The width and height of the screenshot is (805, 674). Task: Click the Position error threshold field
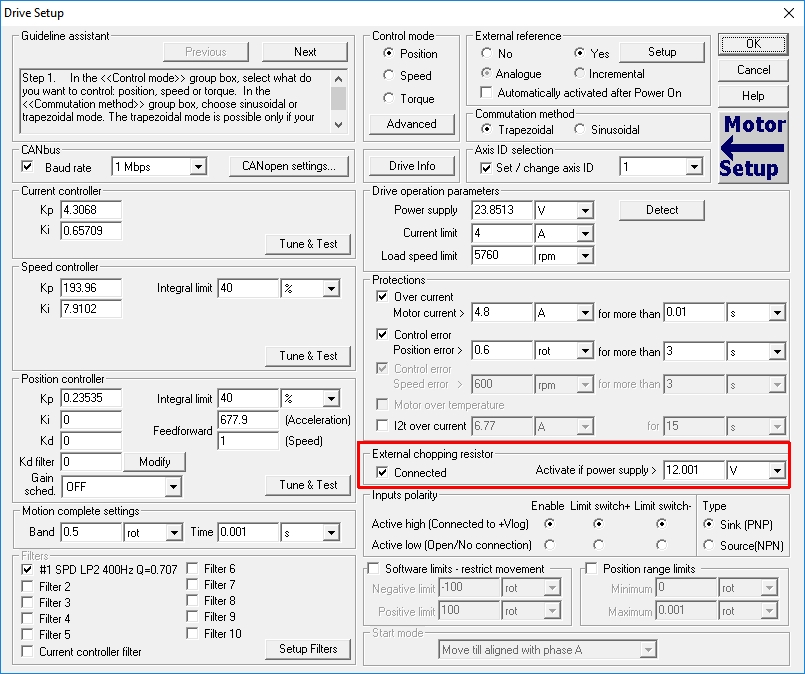[x=502, y=351]
